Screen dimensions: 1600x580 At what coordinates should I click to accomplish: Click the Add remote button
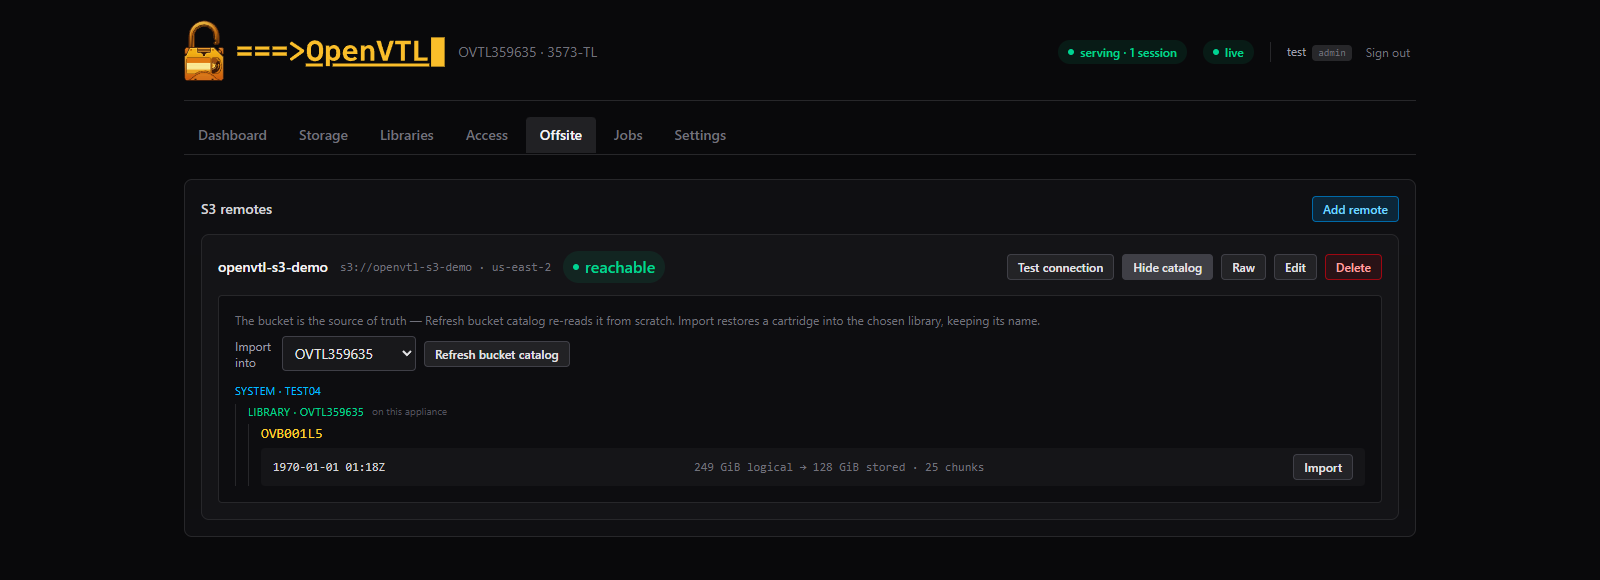click(x=1355, y=209)
